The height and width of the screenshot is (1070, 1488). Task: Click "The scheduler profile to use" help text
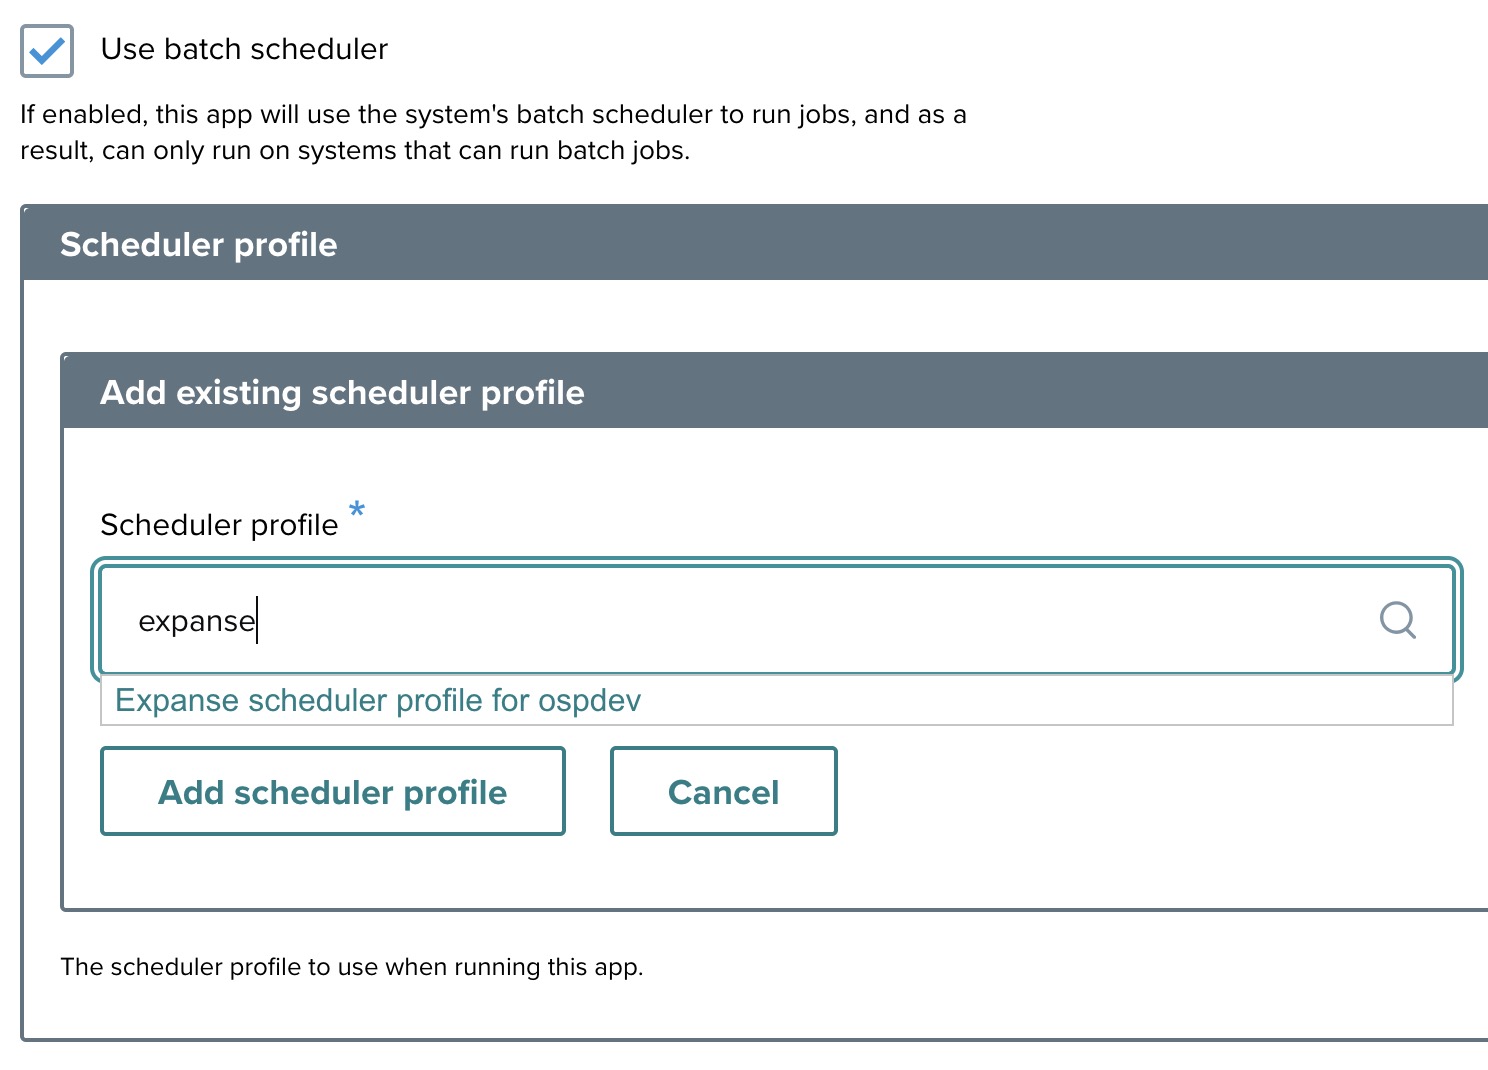pyautogui.click(x=351, y=967)
